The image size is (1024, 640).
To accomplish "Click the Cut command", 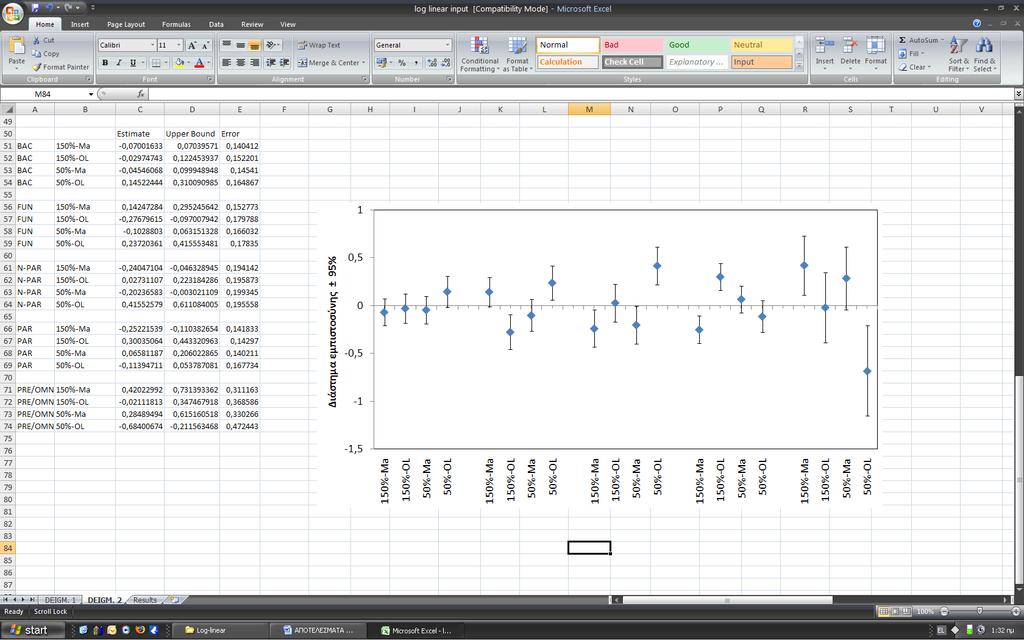I will point(44,40).
